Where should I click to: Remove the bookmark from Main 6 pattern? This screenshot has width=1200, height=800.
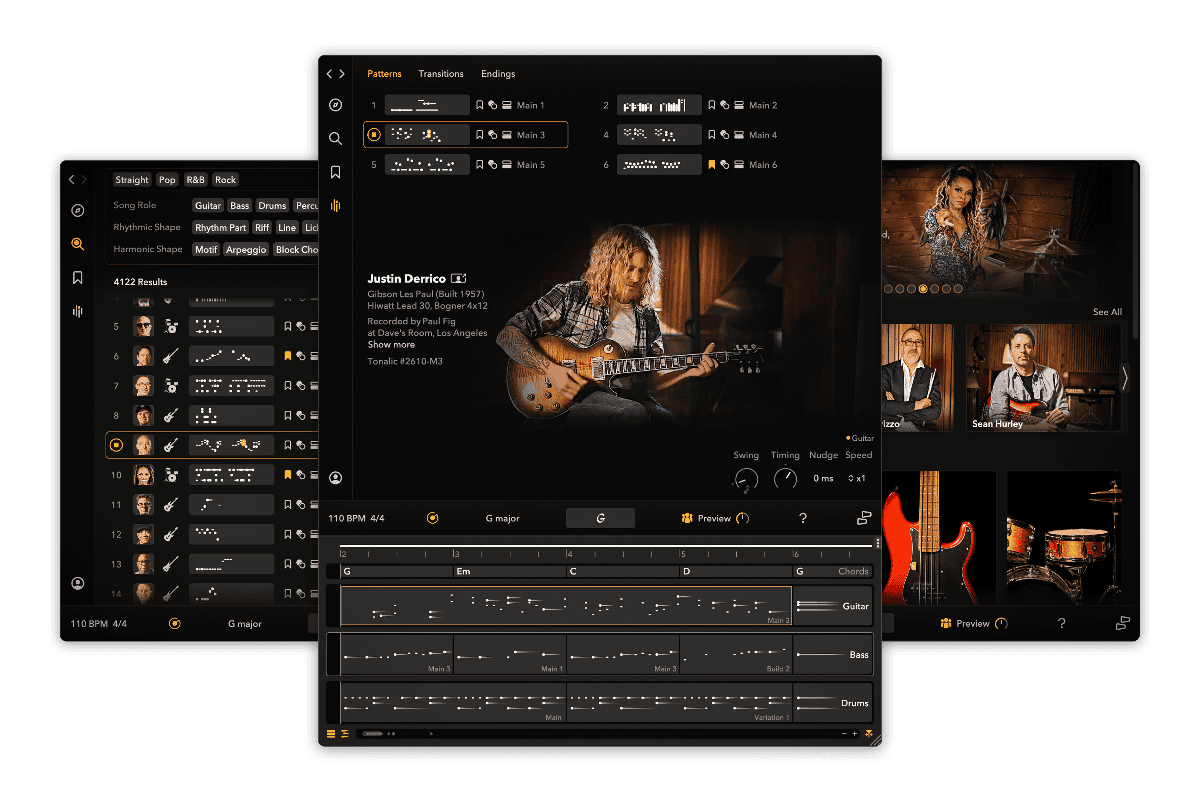(x=712, y=165)
